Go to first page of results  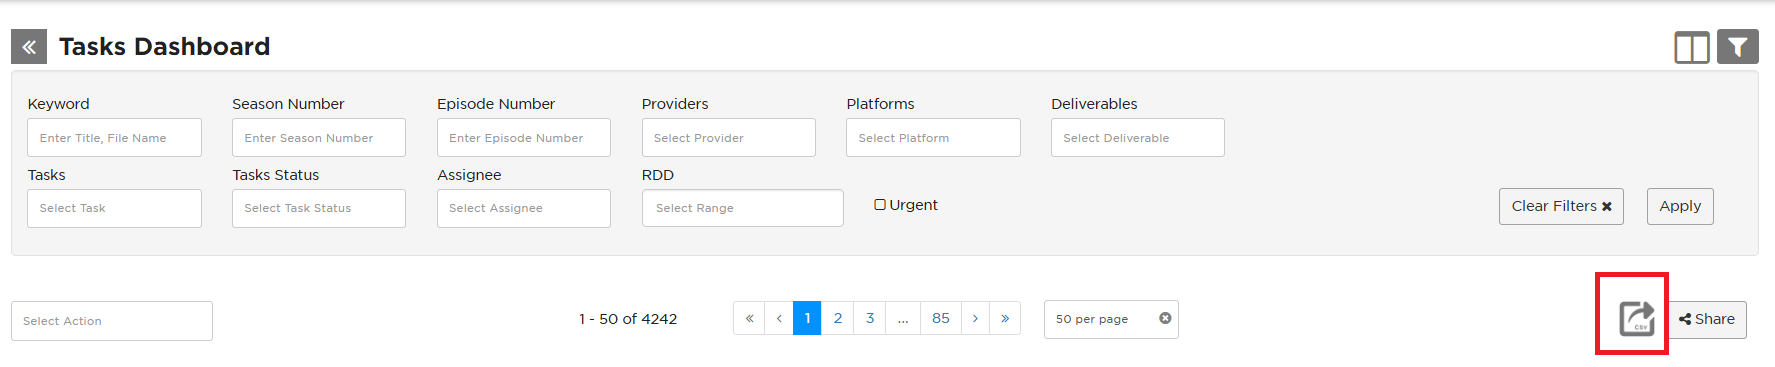pos(749,318)
